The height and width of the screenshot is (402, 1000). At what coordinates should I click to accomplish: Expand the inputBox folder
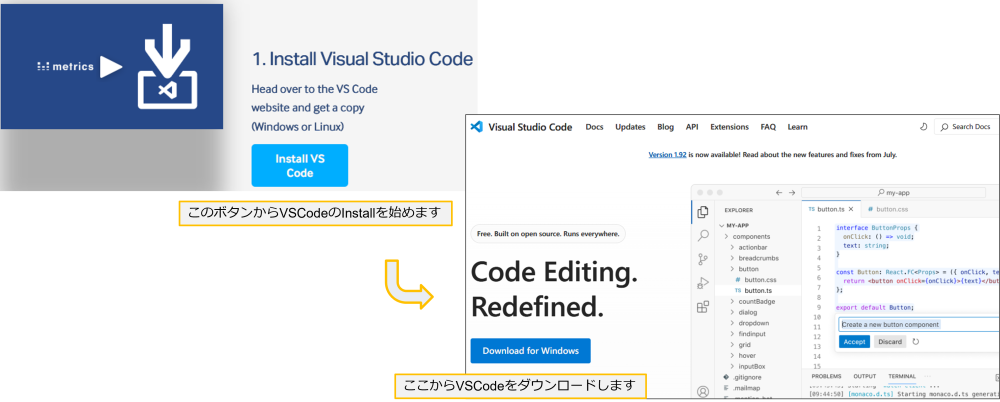coord(752,366)
